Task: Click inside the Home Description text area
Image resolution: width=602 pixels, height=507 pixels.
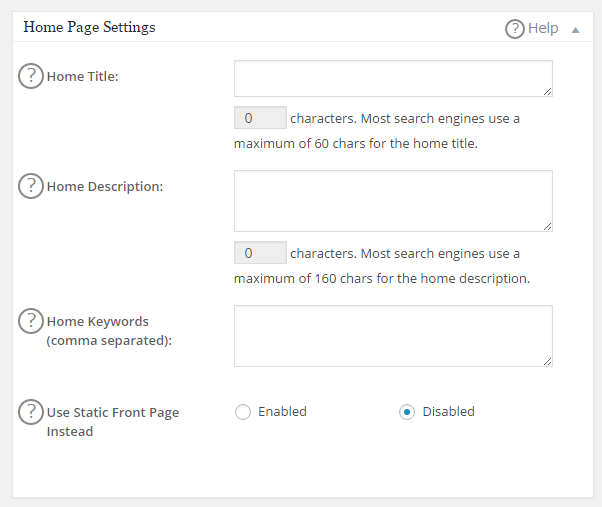Action: click(x=392, y=200)
